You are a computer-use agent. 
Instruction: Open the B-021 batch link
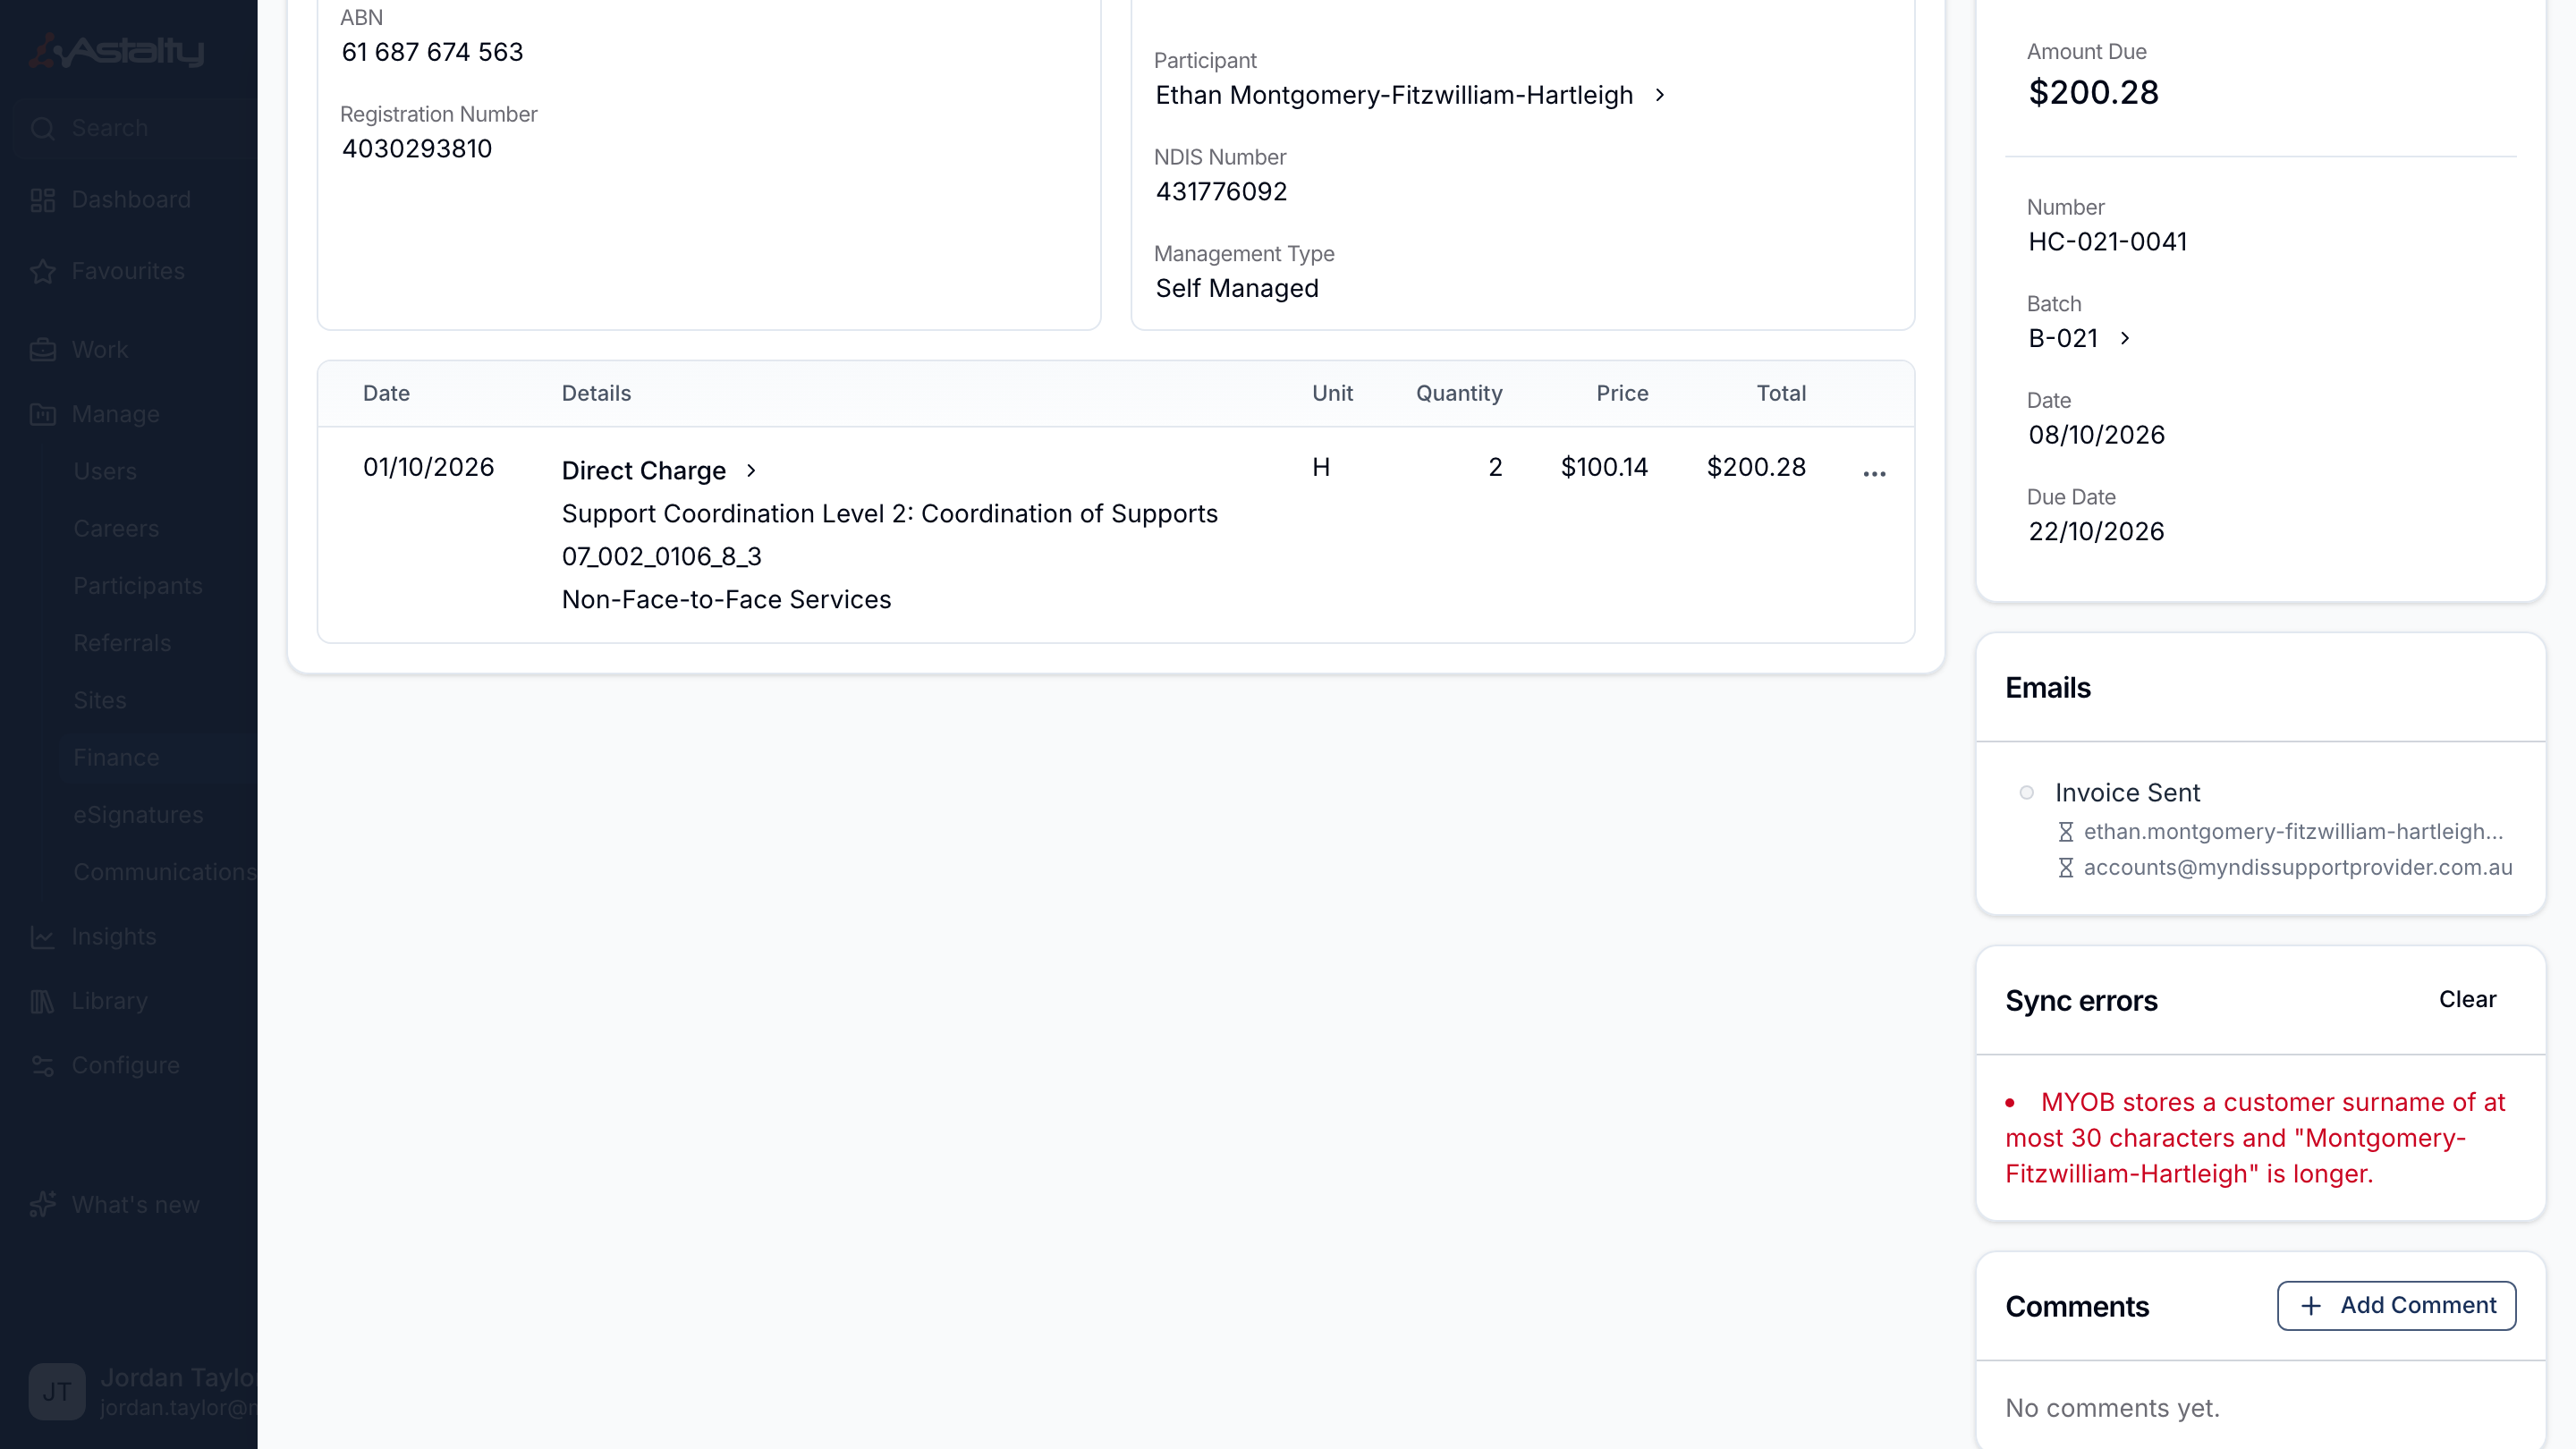point(2063,339)
